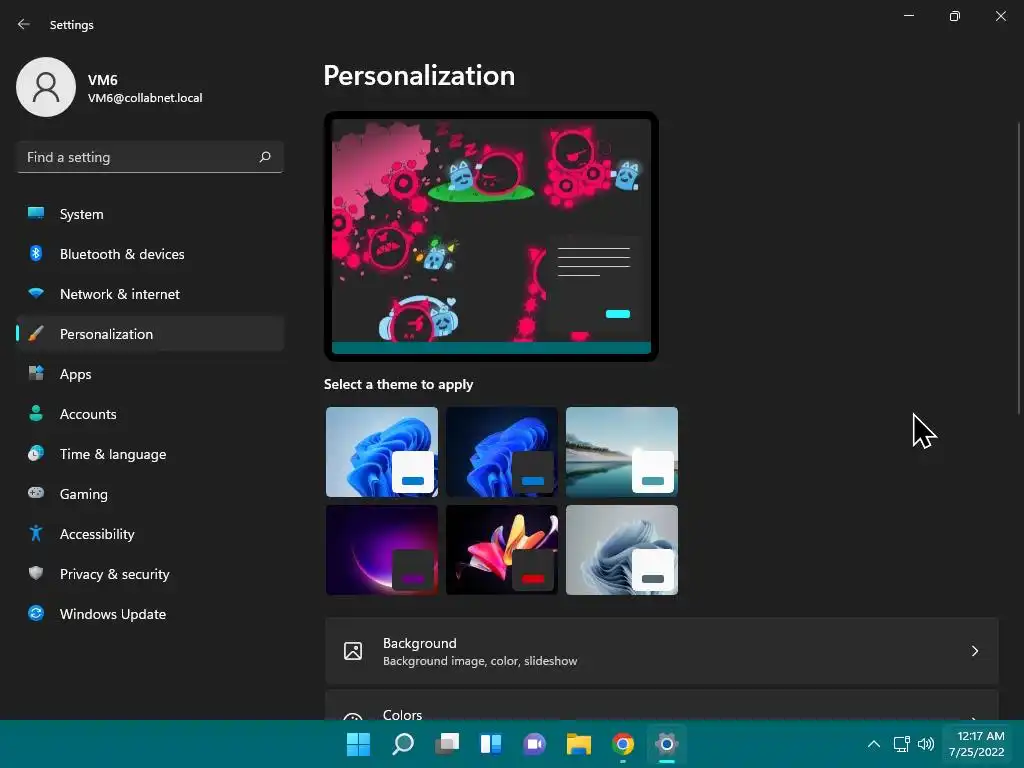This screenshot has height=768, width=1024.
Task: Open Accounts settings
Action: click(150, 414)
